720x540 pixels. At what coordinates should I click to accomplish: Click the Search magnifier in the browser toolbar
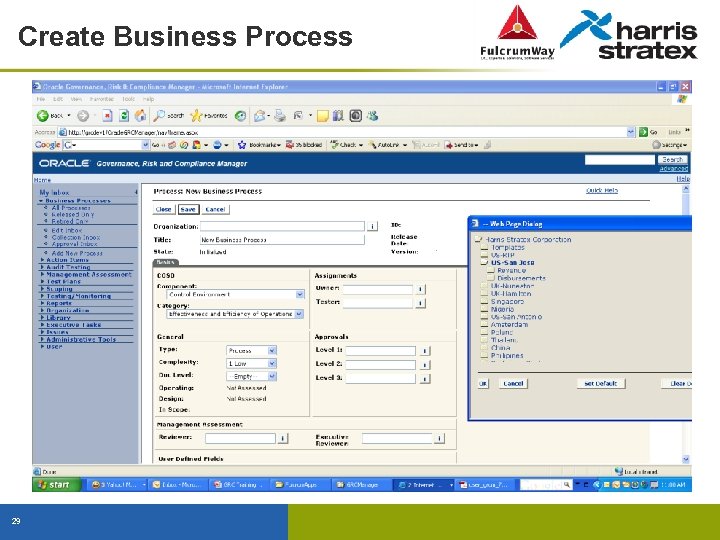click(159, 116)
